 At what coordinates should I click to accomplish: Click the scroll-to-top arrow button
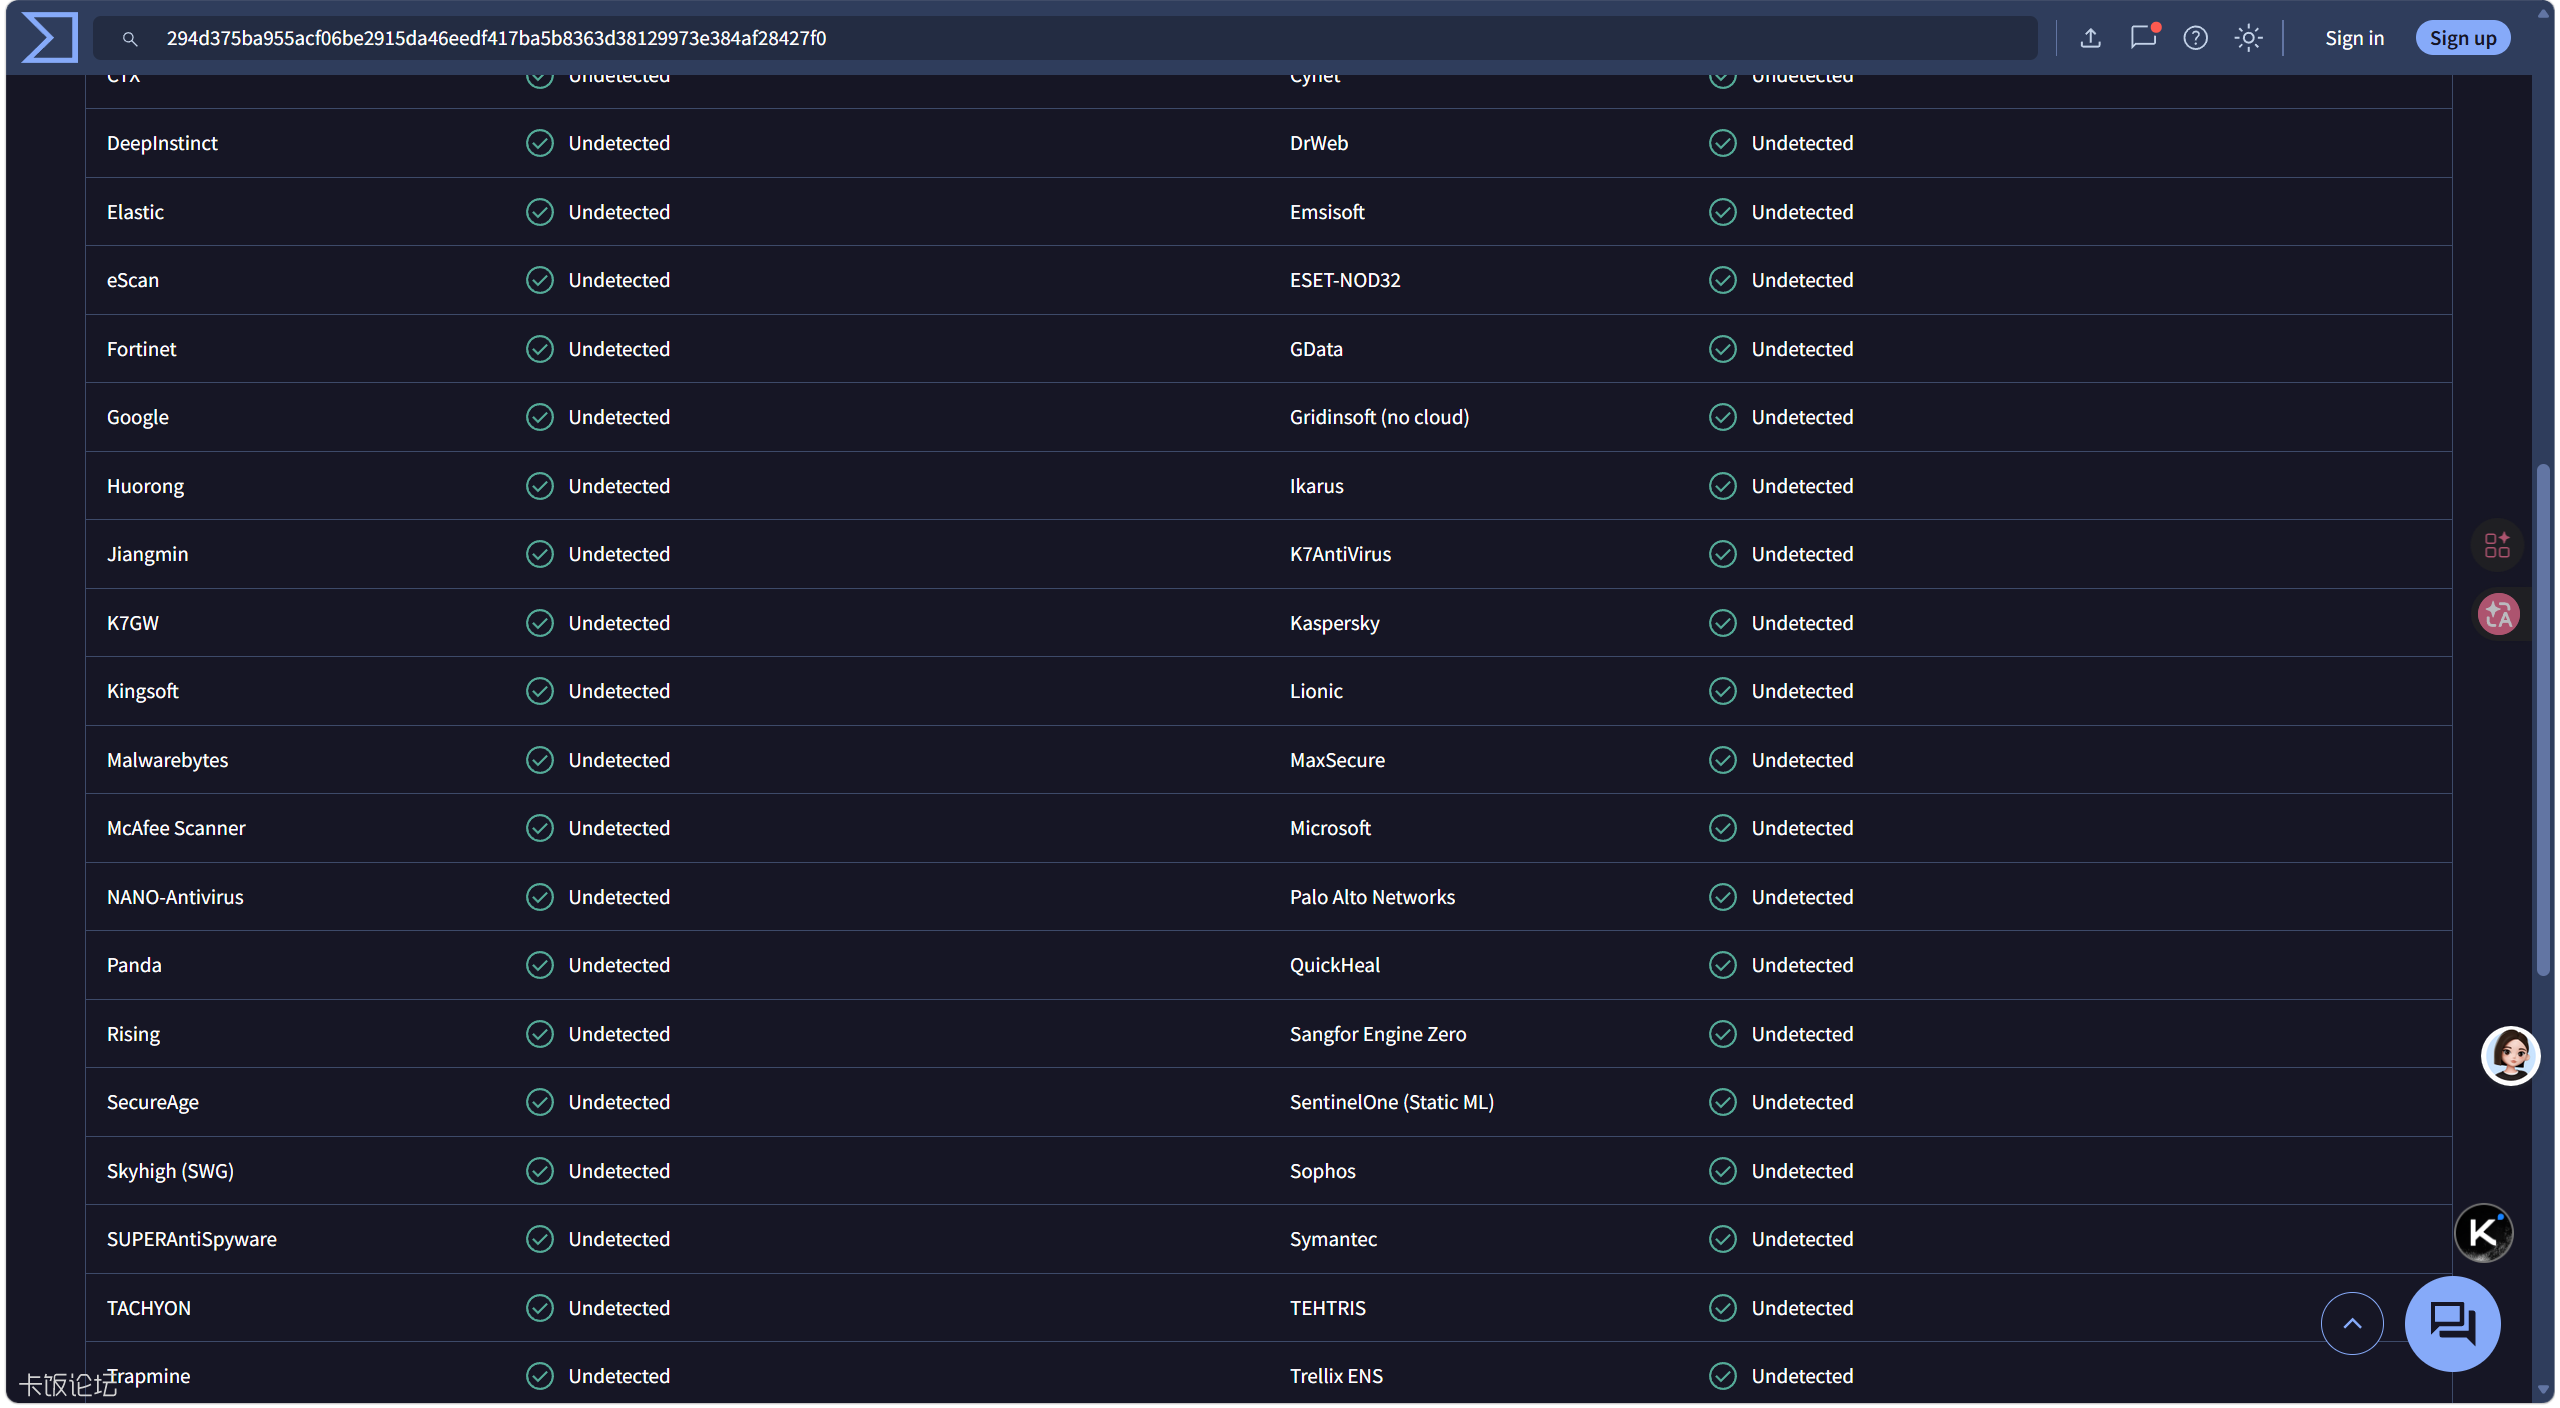coord(2352,1324)
